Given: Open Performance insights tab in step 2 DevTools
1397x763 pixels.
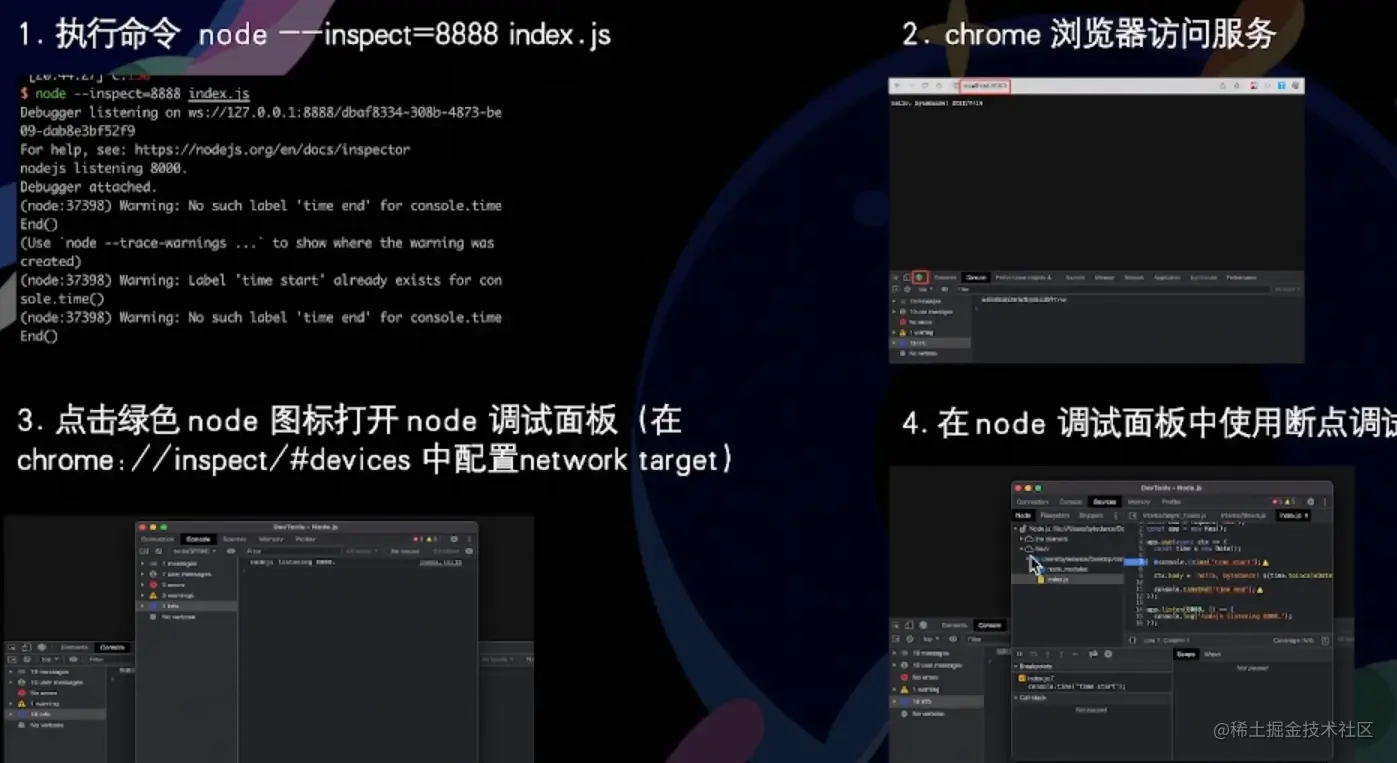Looking at the screenshot, I should coord(1023,277).
